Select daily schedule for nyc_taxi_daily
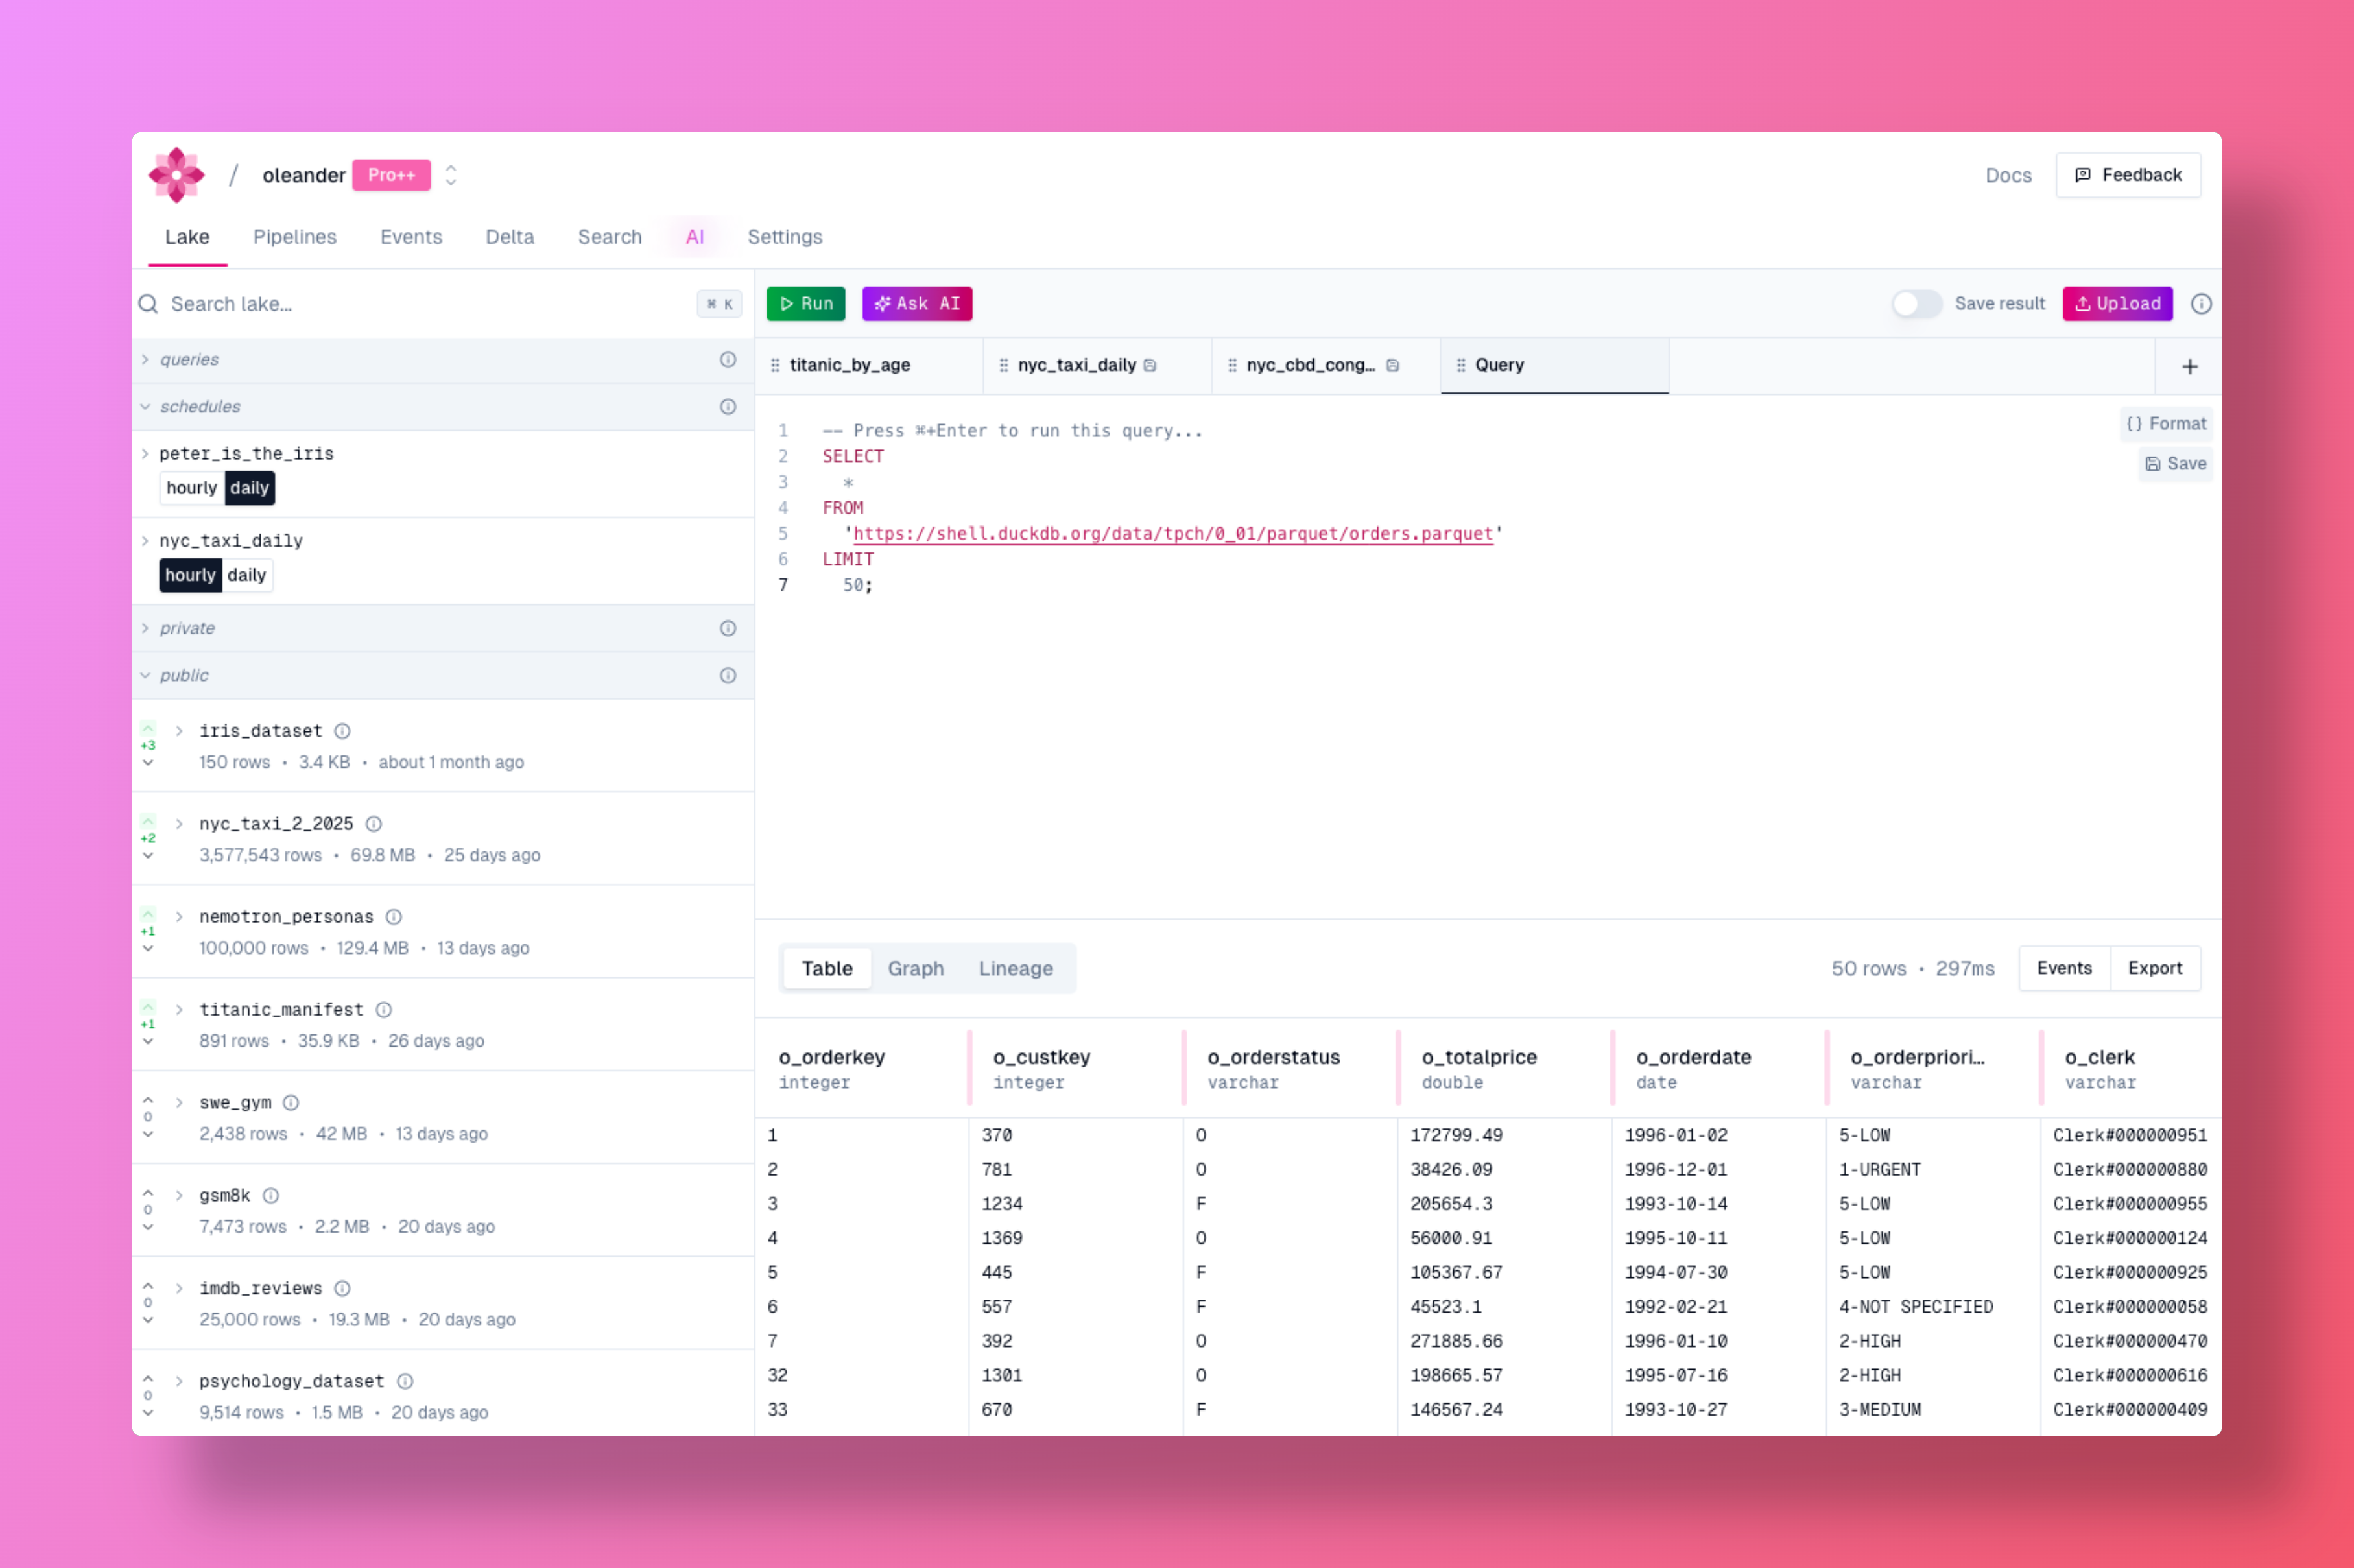The width and height of the screenshot is (2354, 1568). click(x=246, y=575)
